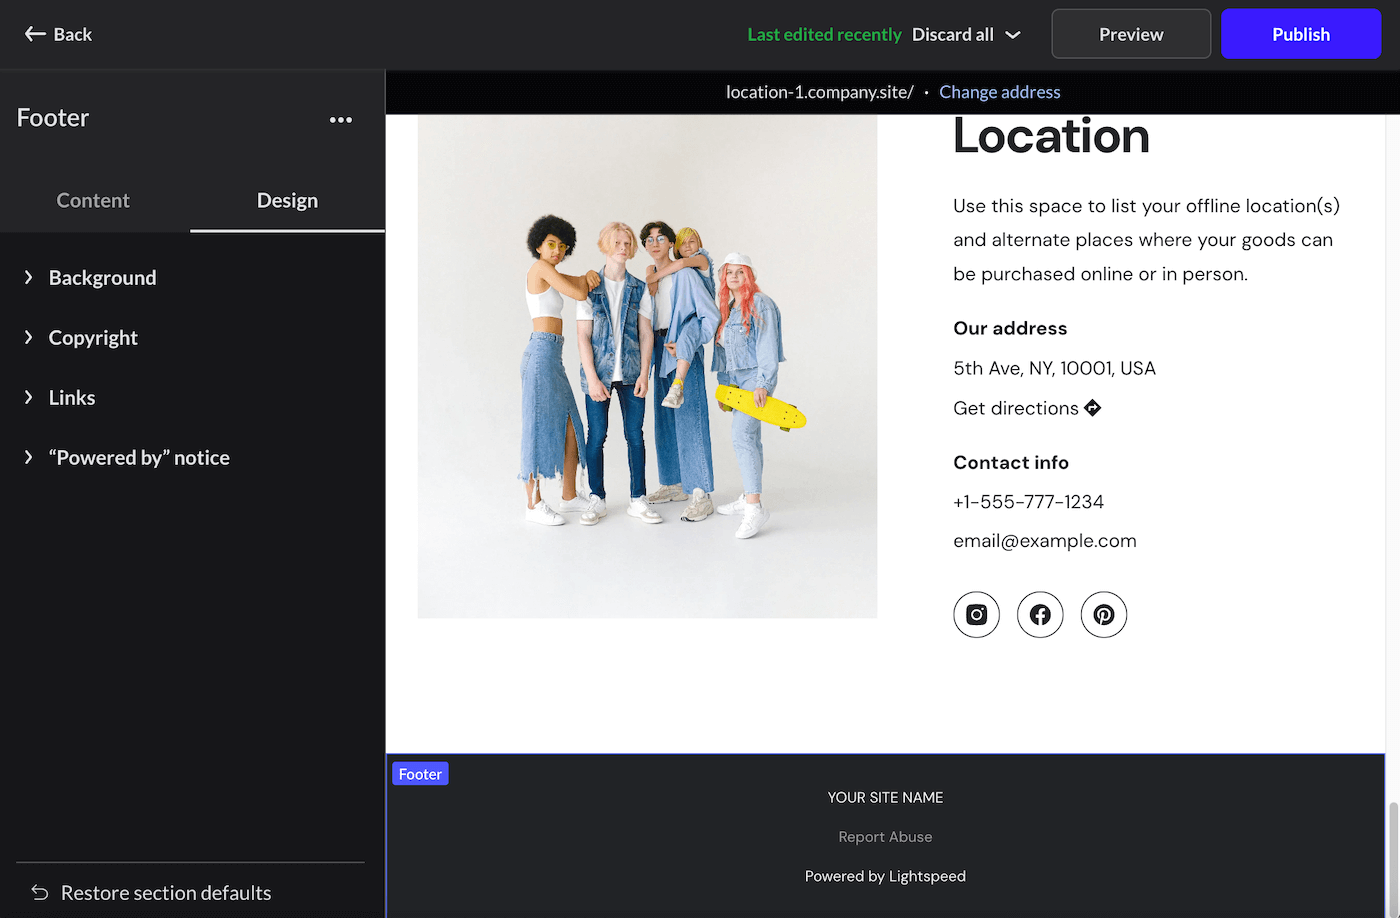1400x918 pixels.
Task: Click the Publish button
Action: click(1301, 33)
